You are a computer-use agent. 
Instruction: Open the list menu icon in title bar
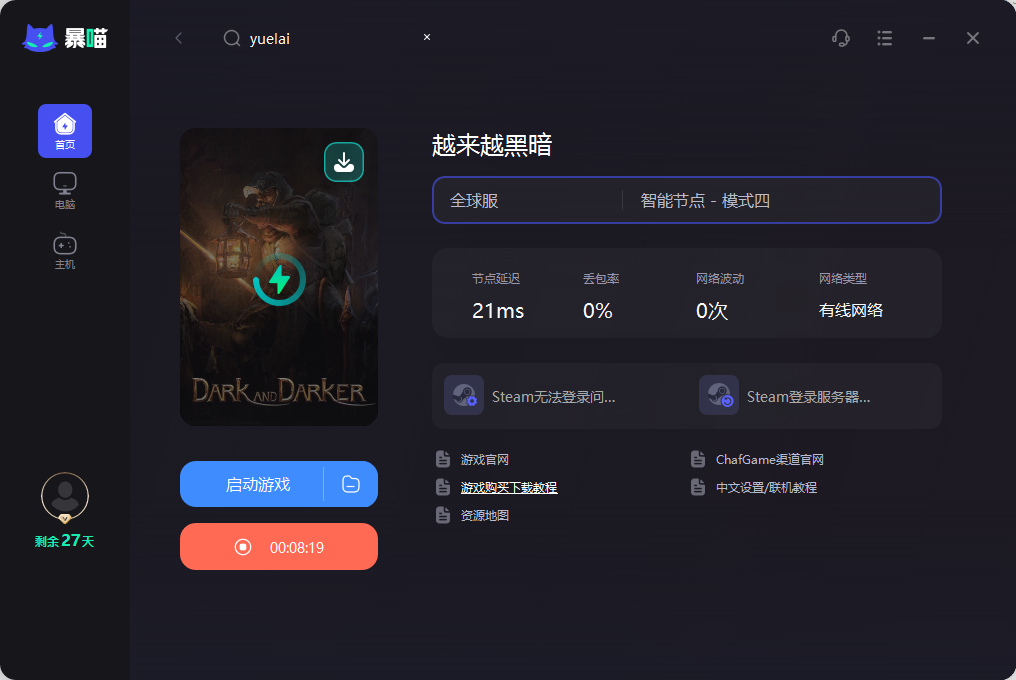tap(884, 38)
